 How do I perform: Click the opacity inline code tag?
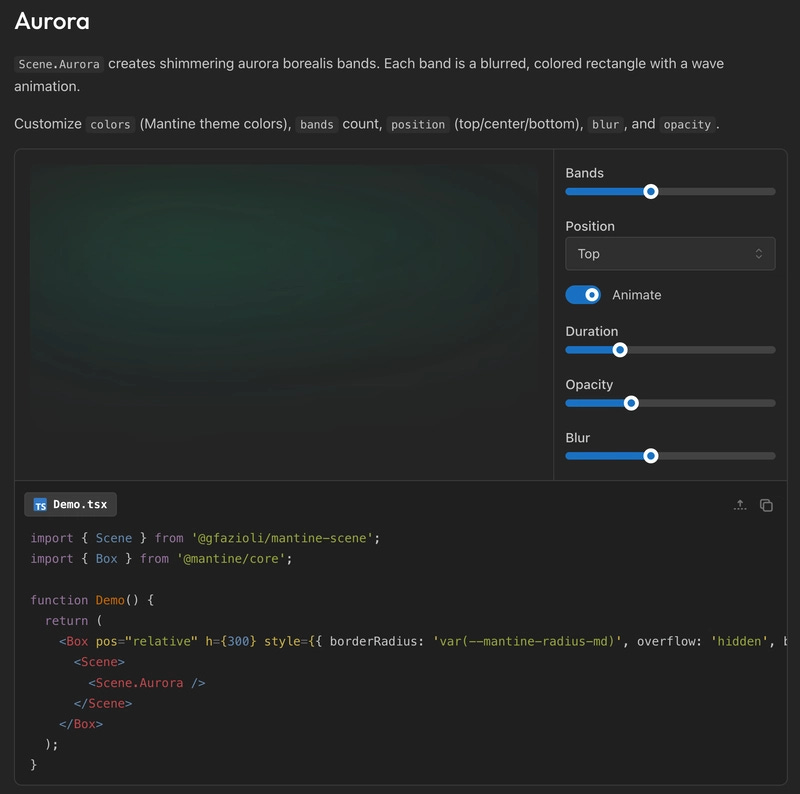pyautogui.click(x=687, y=125)
